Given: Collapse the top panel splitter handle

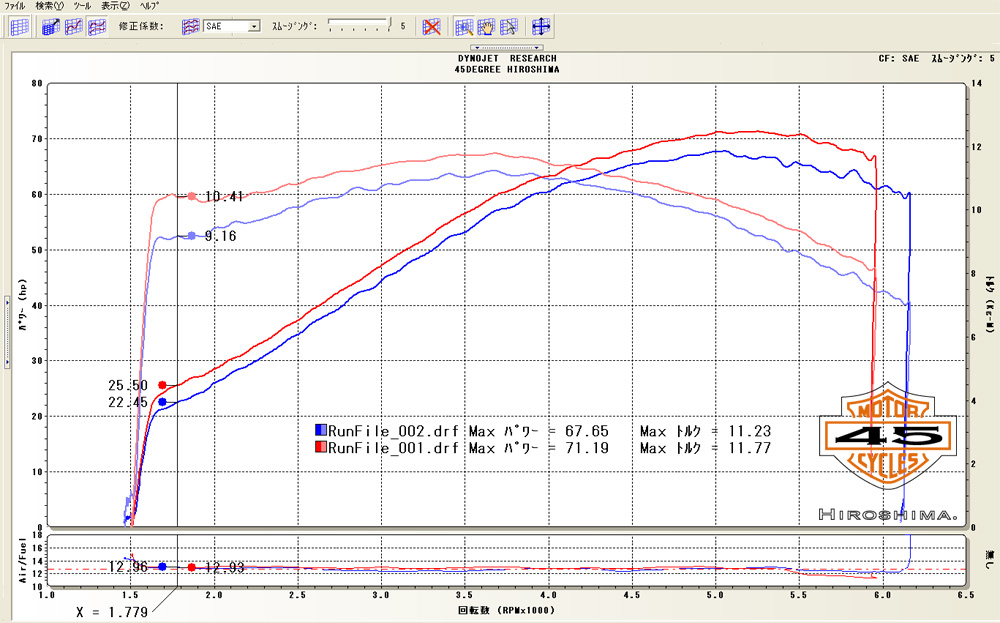Looking at the screenshot, I should [x=506, y=47].
